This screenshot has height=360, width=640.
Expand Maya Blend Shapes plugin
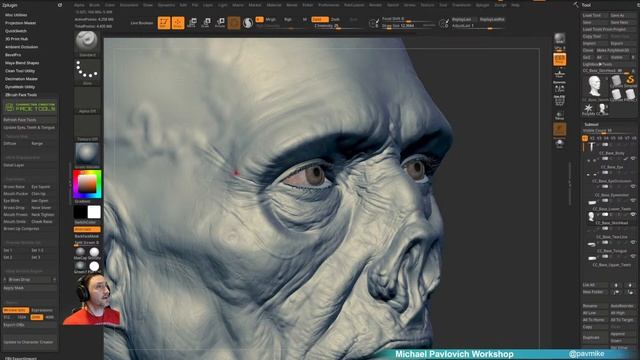click(x=22, y=63)
